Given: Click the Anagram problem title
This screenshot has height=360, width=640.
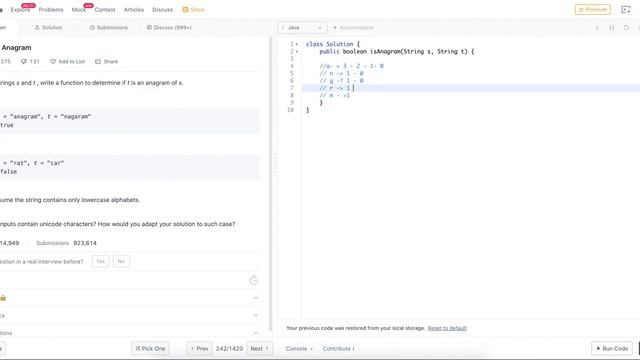Looking at the screenshot, I should (x=16, y=47).
